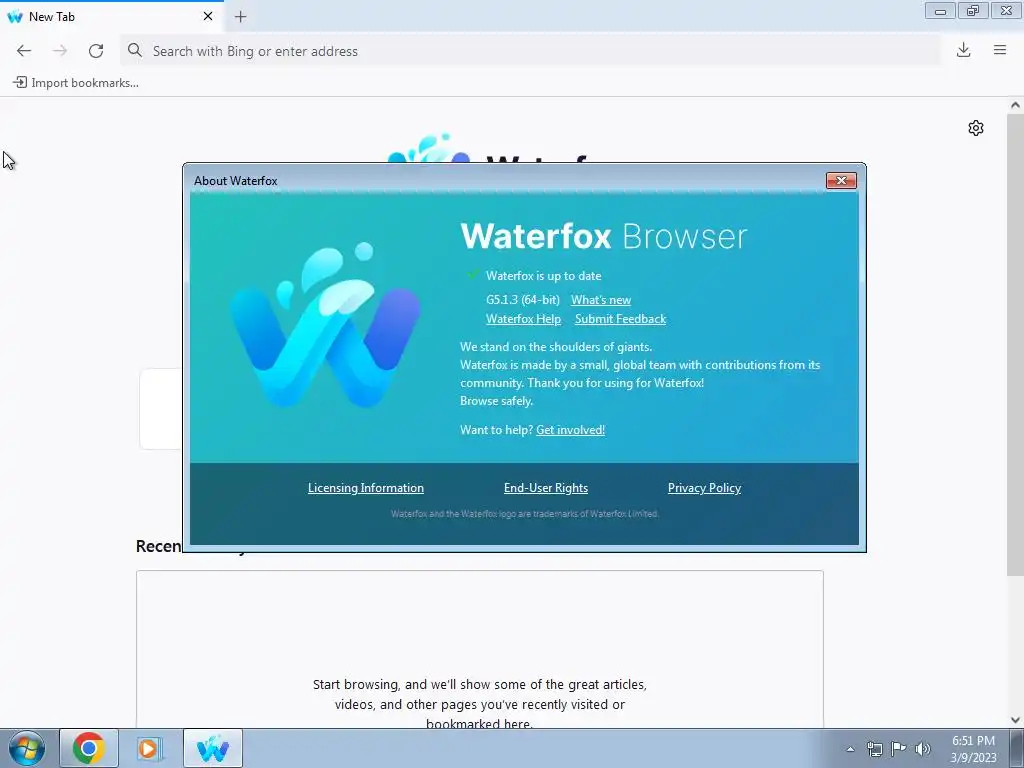Click Import bookmarks in bookmarks toolbar

76,83
